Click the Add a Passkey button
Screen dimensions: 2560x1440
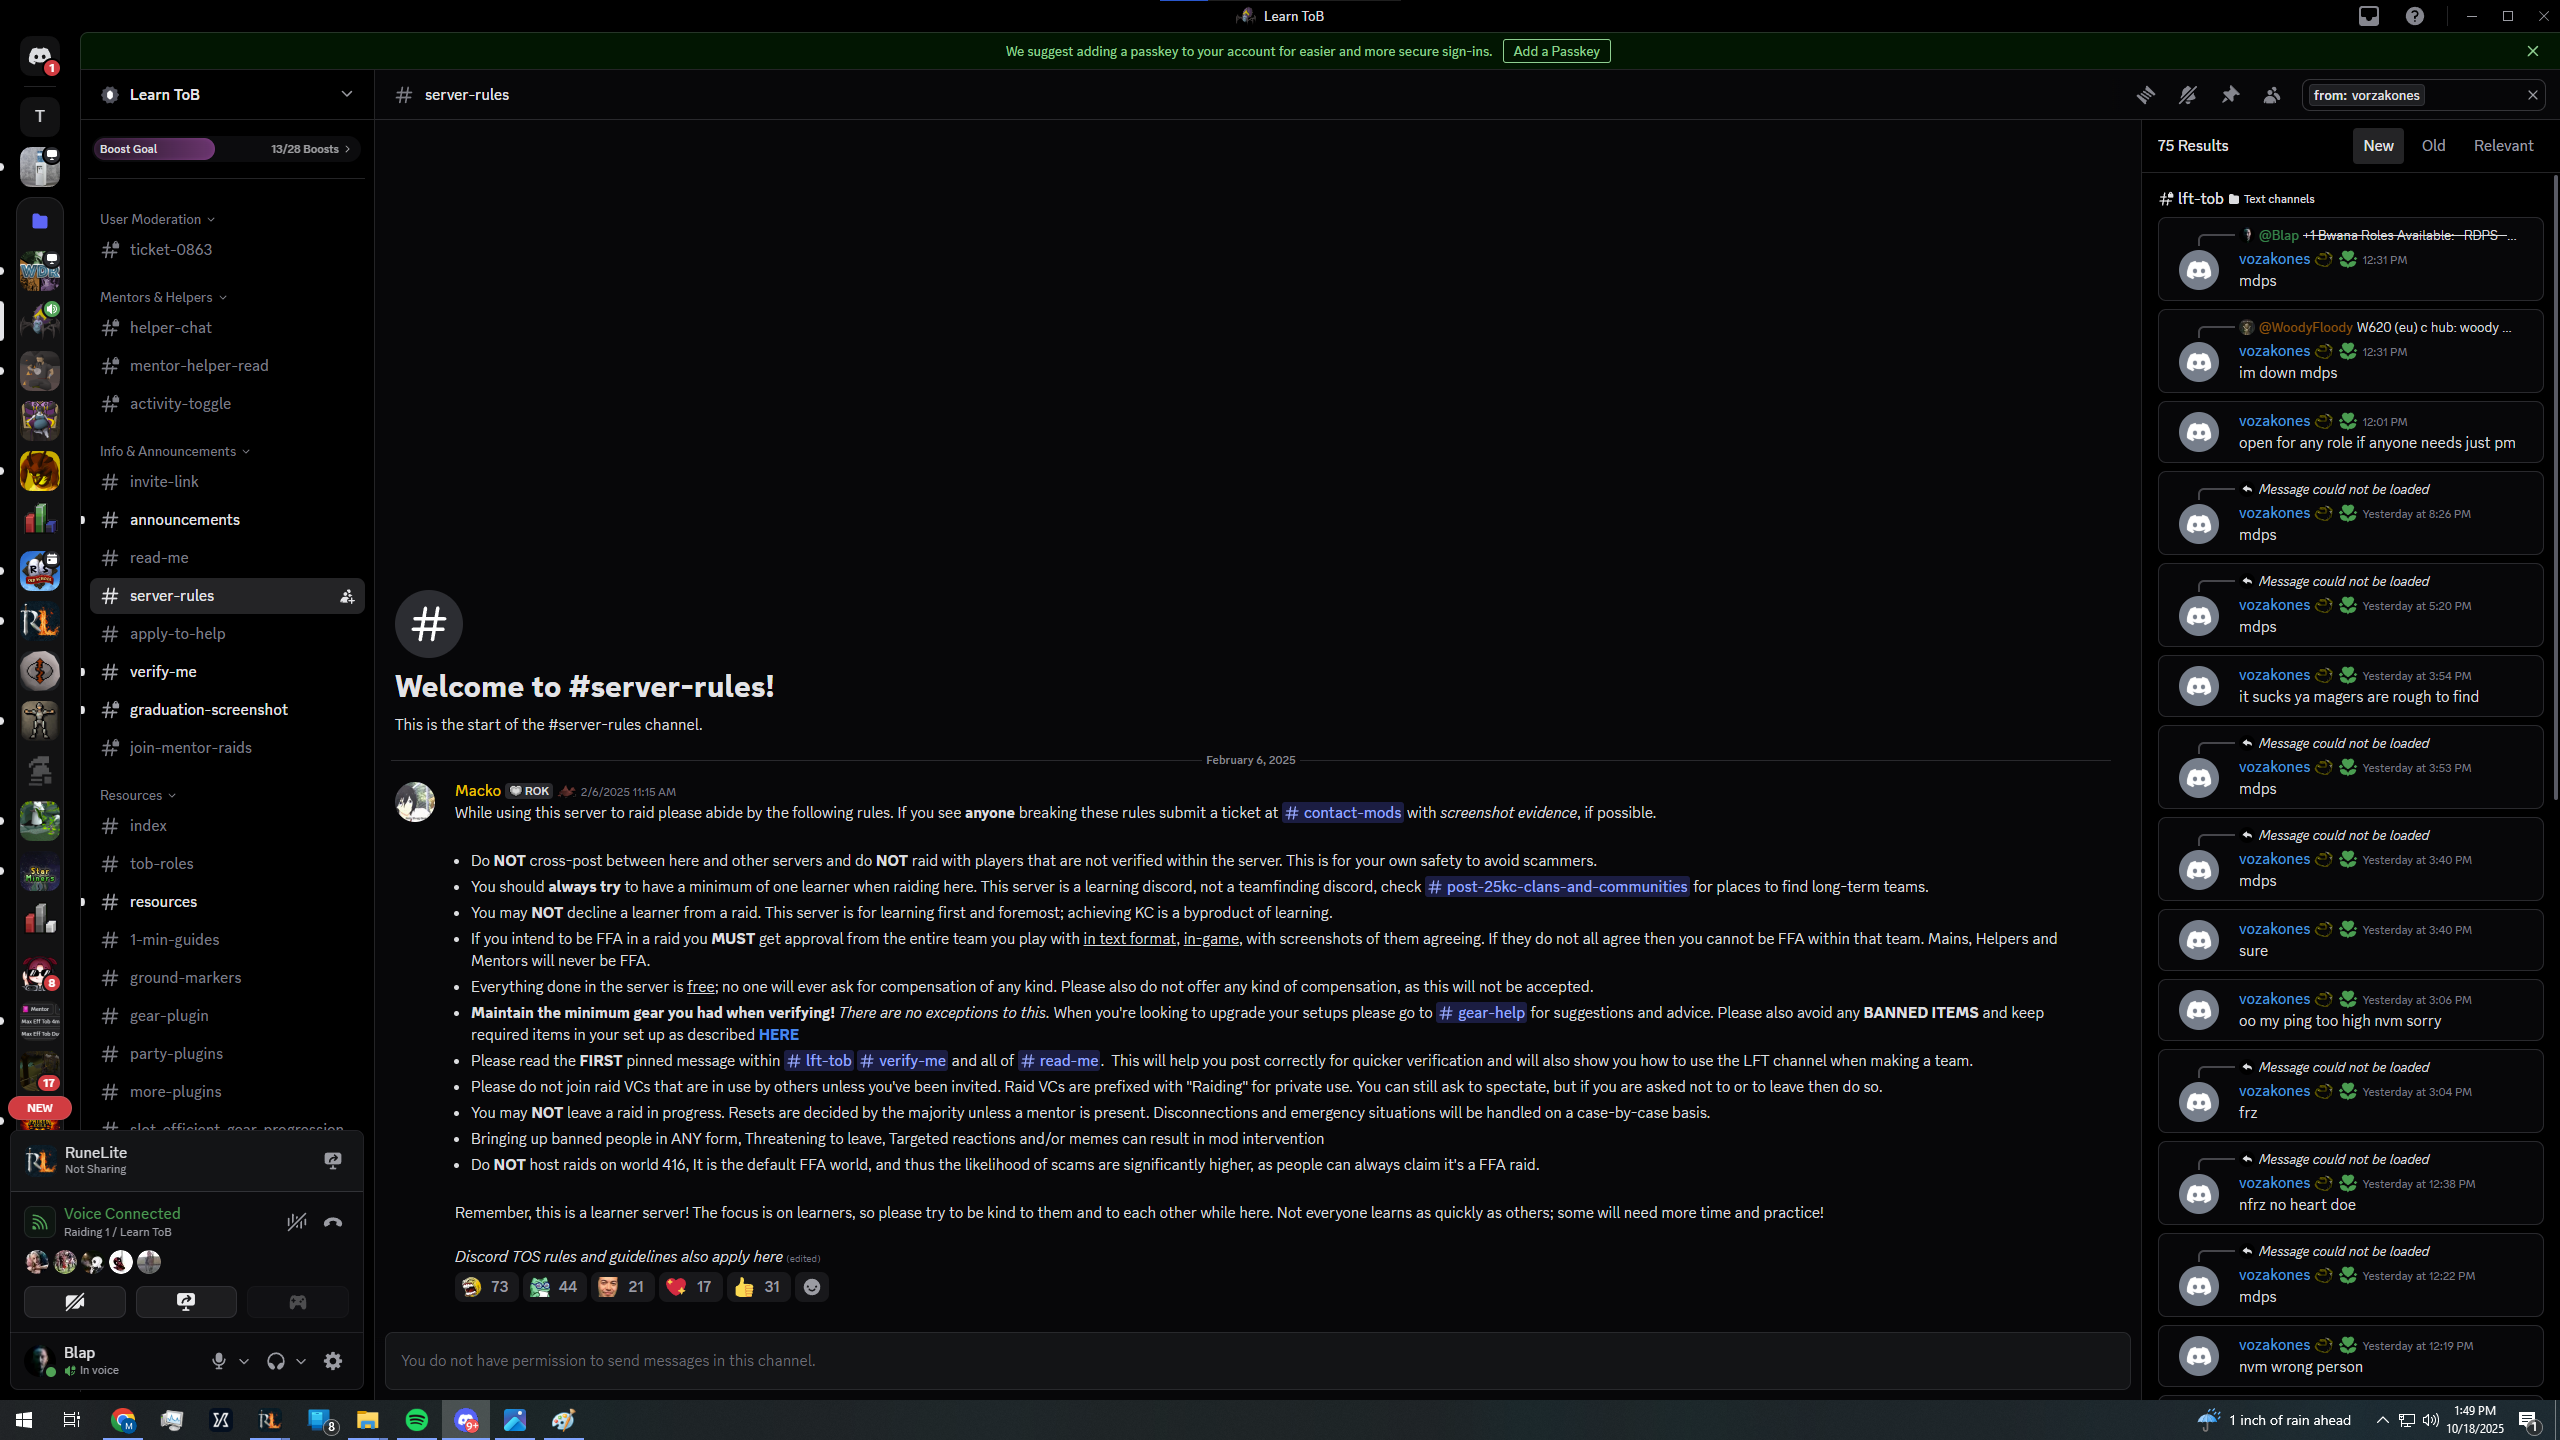tap(1556, 51)
